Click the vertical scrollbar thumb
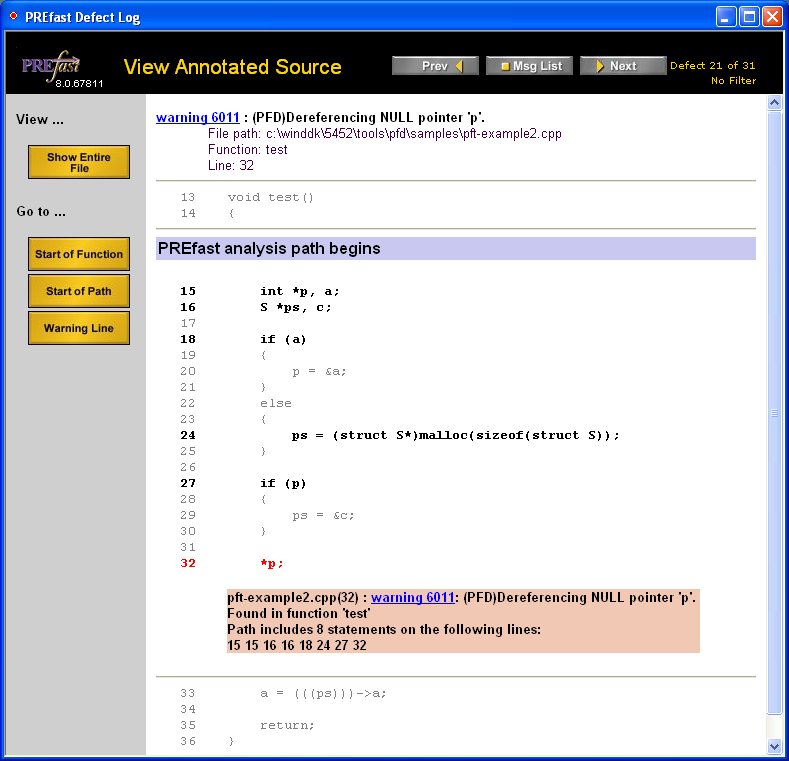This screenshot has height=761, width=789. coord(774,413)
